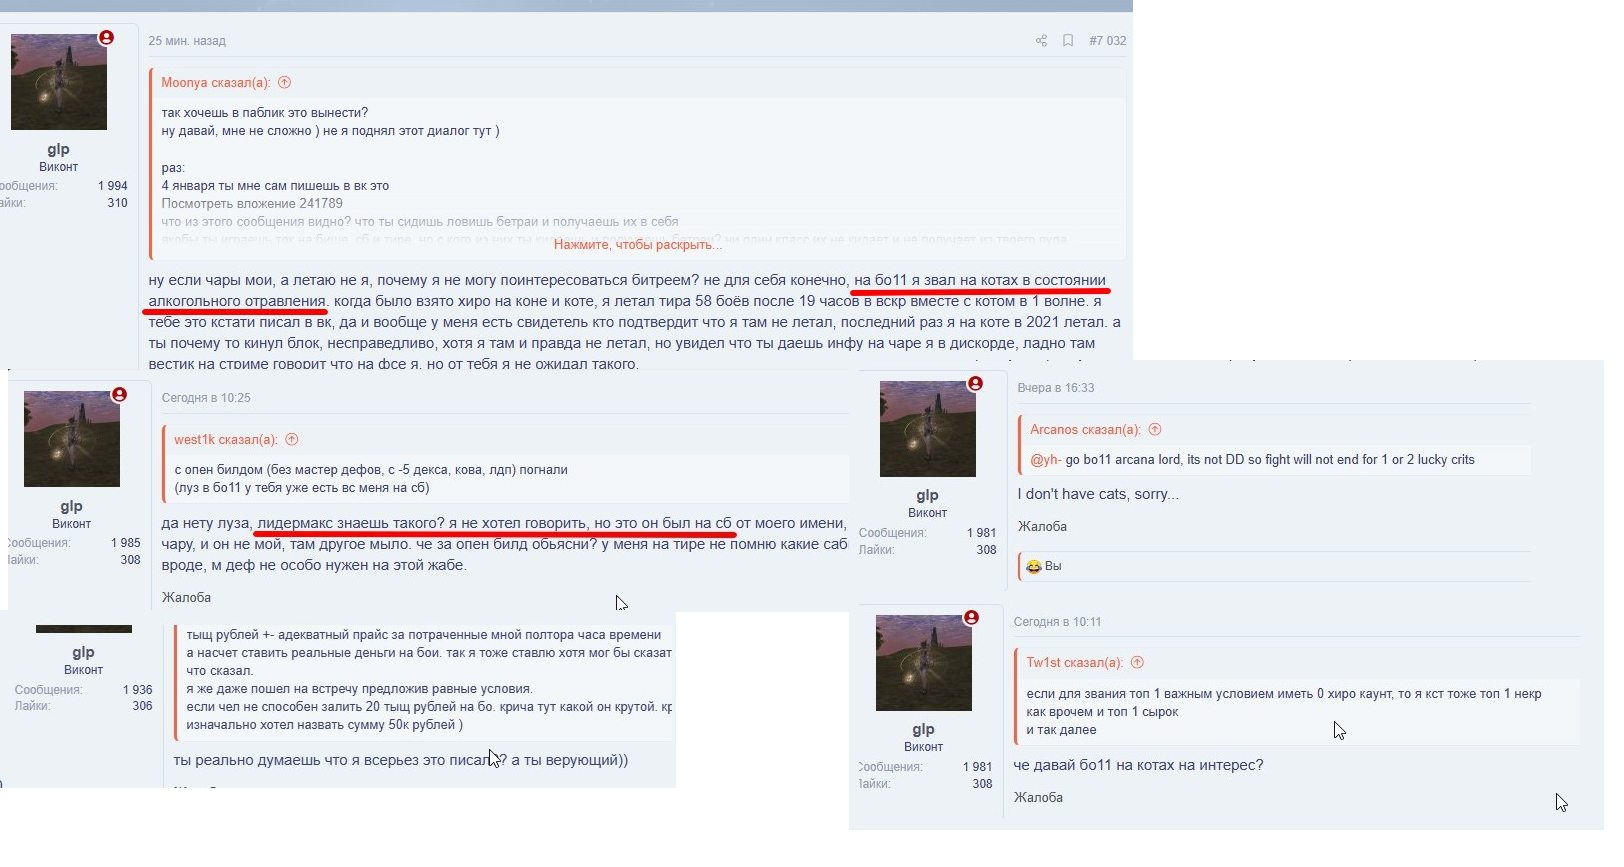The height and width of the screenshot is (867, 1624).
Task: Click the "Сегодня в 10:25" timestamp
Action: [x=206, y=398]
